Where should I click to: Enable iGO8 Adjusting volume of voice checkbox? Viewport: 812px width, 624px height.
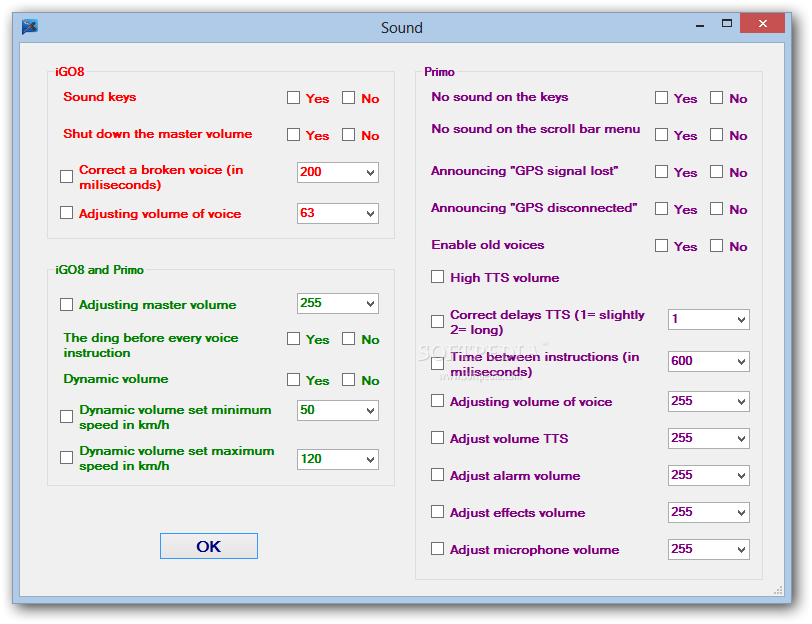(66, 213)
